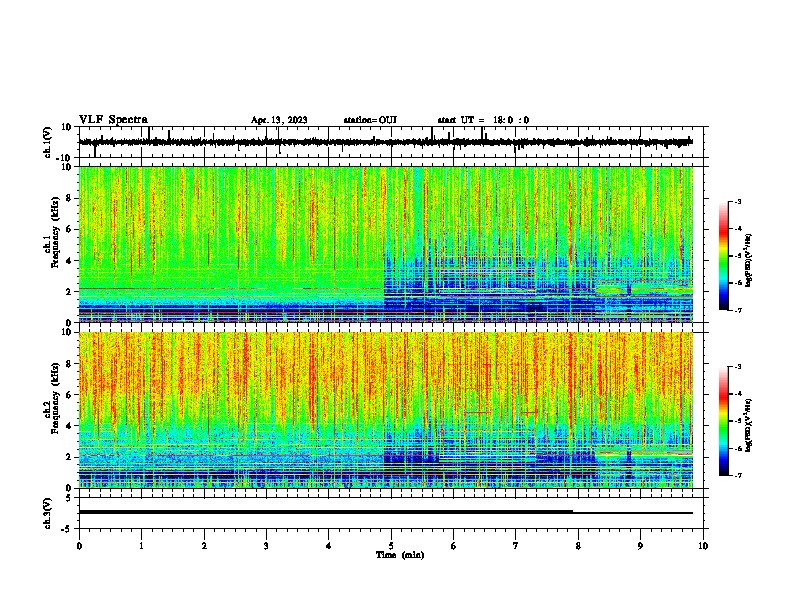Click time axis tick label "4"
This screenshot has height=612, width=792.
[x=329, y=546]
